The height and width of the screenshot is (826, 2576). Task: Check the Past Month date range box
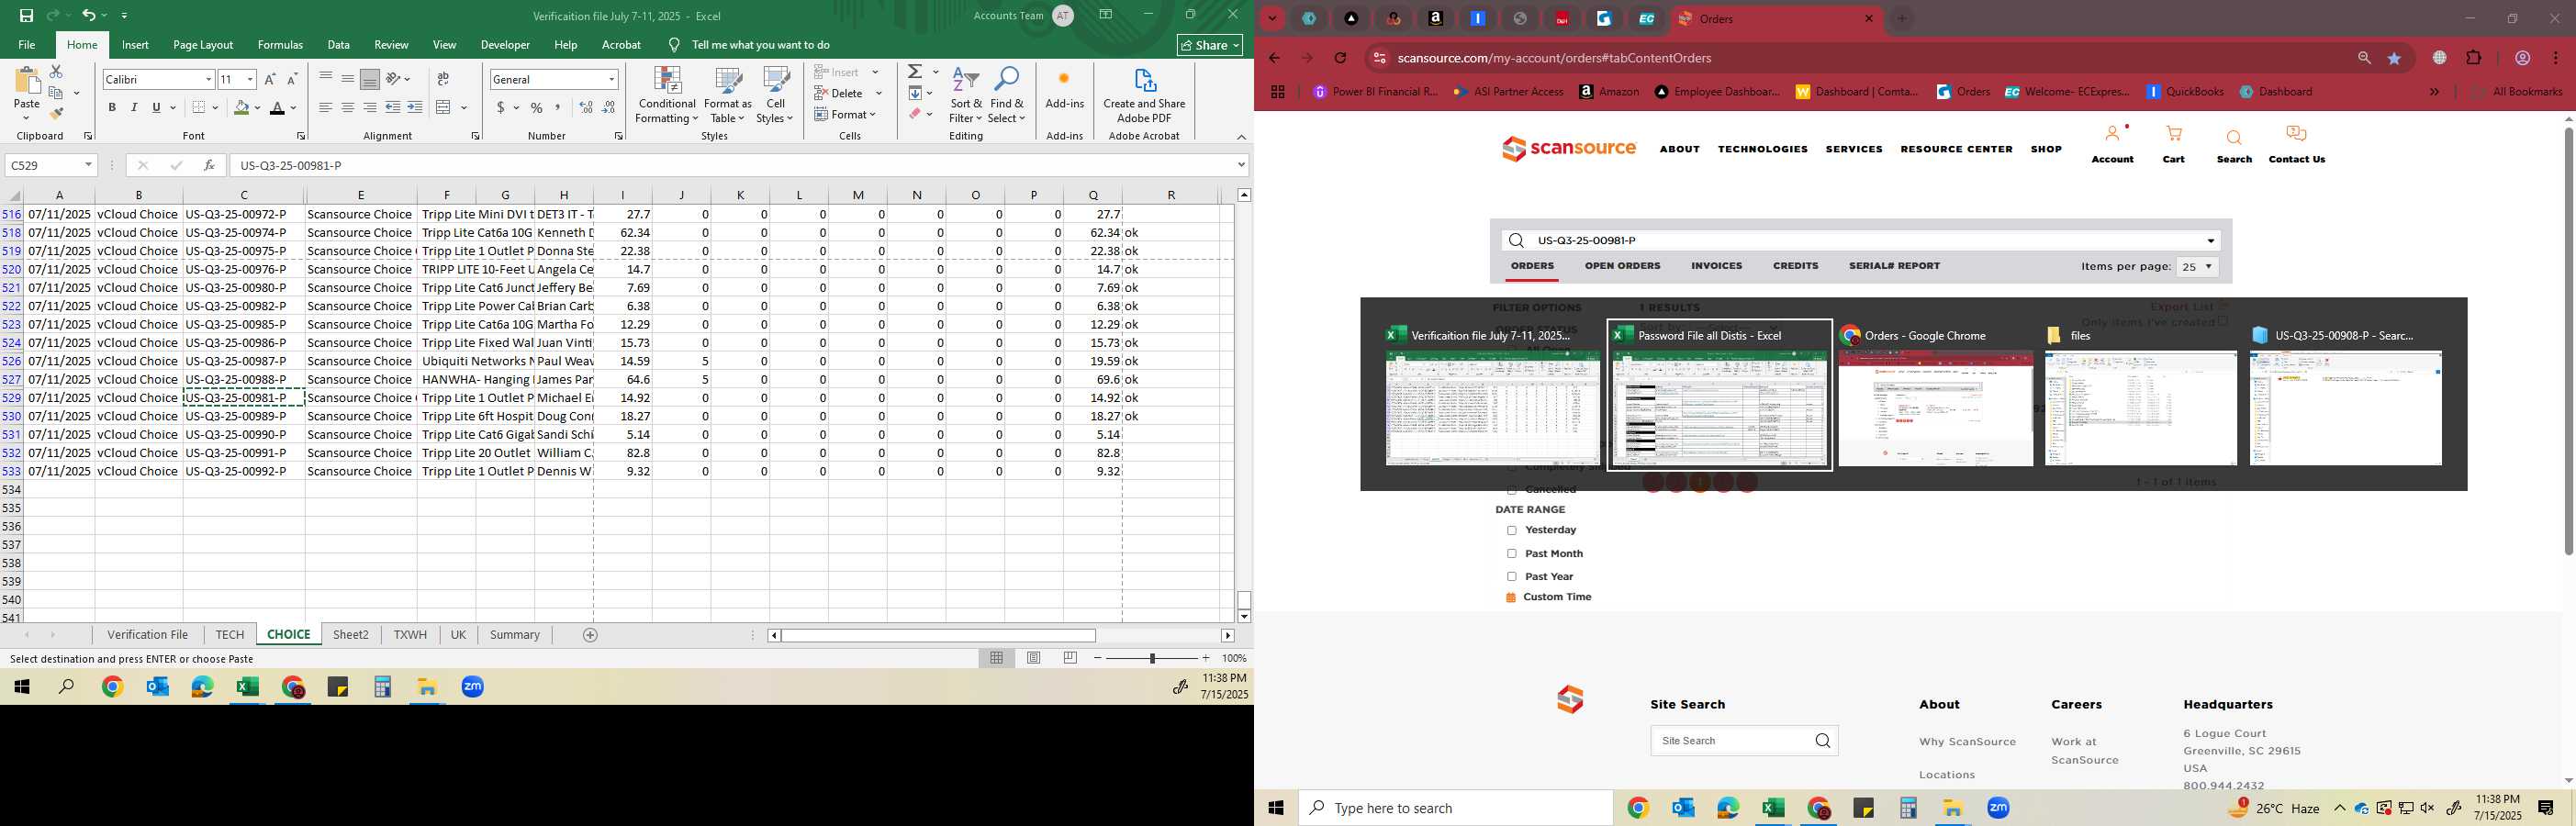pos(1511,554)
